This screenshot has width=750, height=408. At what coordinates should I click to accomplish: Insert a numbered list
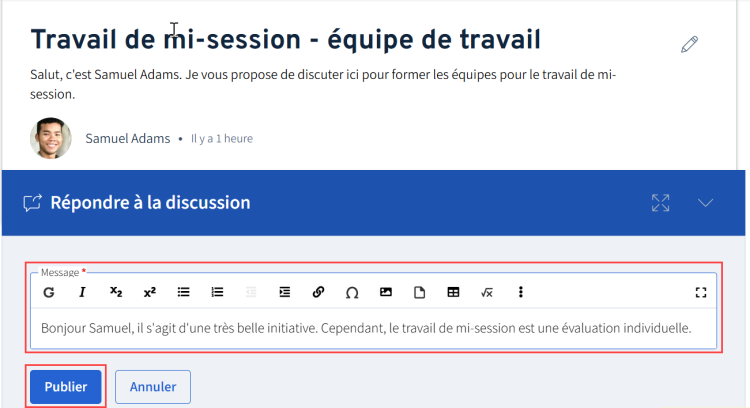[x=217, y=292]
